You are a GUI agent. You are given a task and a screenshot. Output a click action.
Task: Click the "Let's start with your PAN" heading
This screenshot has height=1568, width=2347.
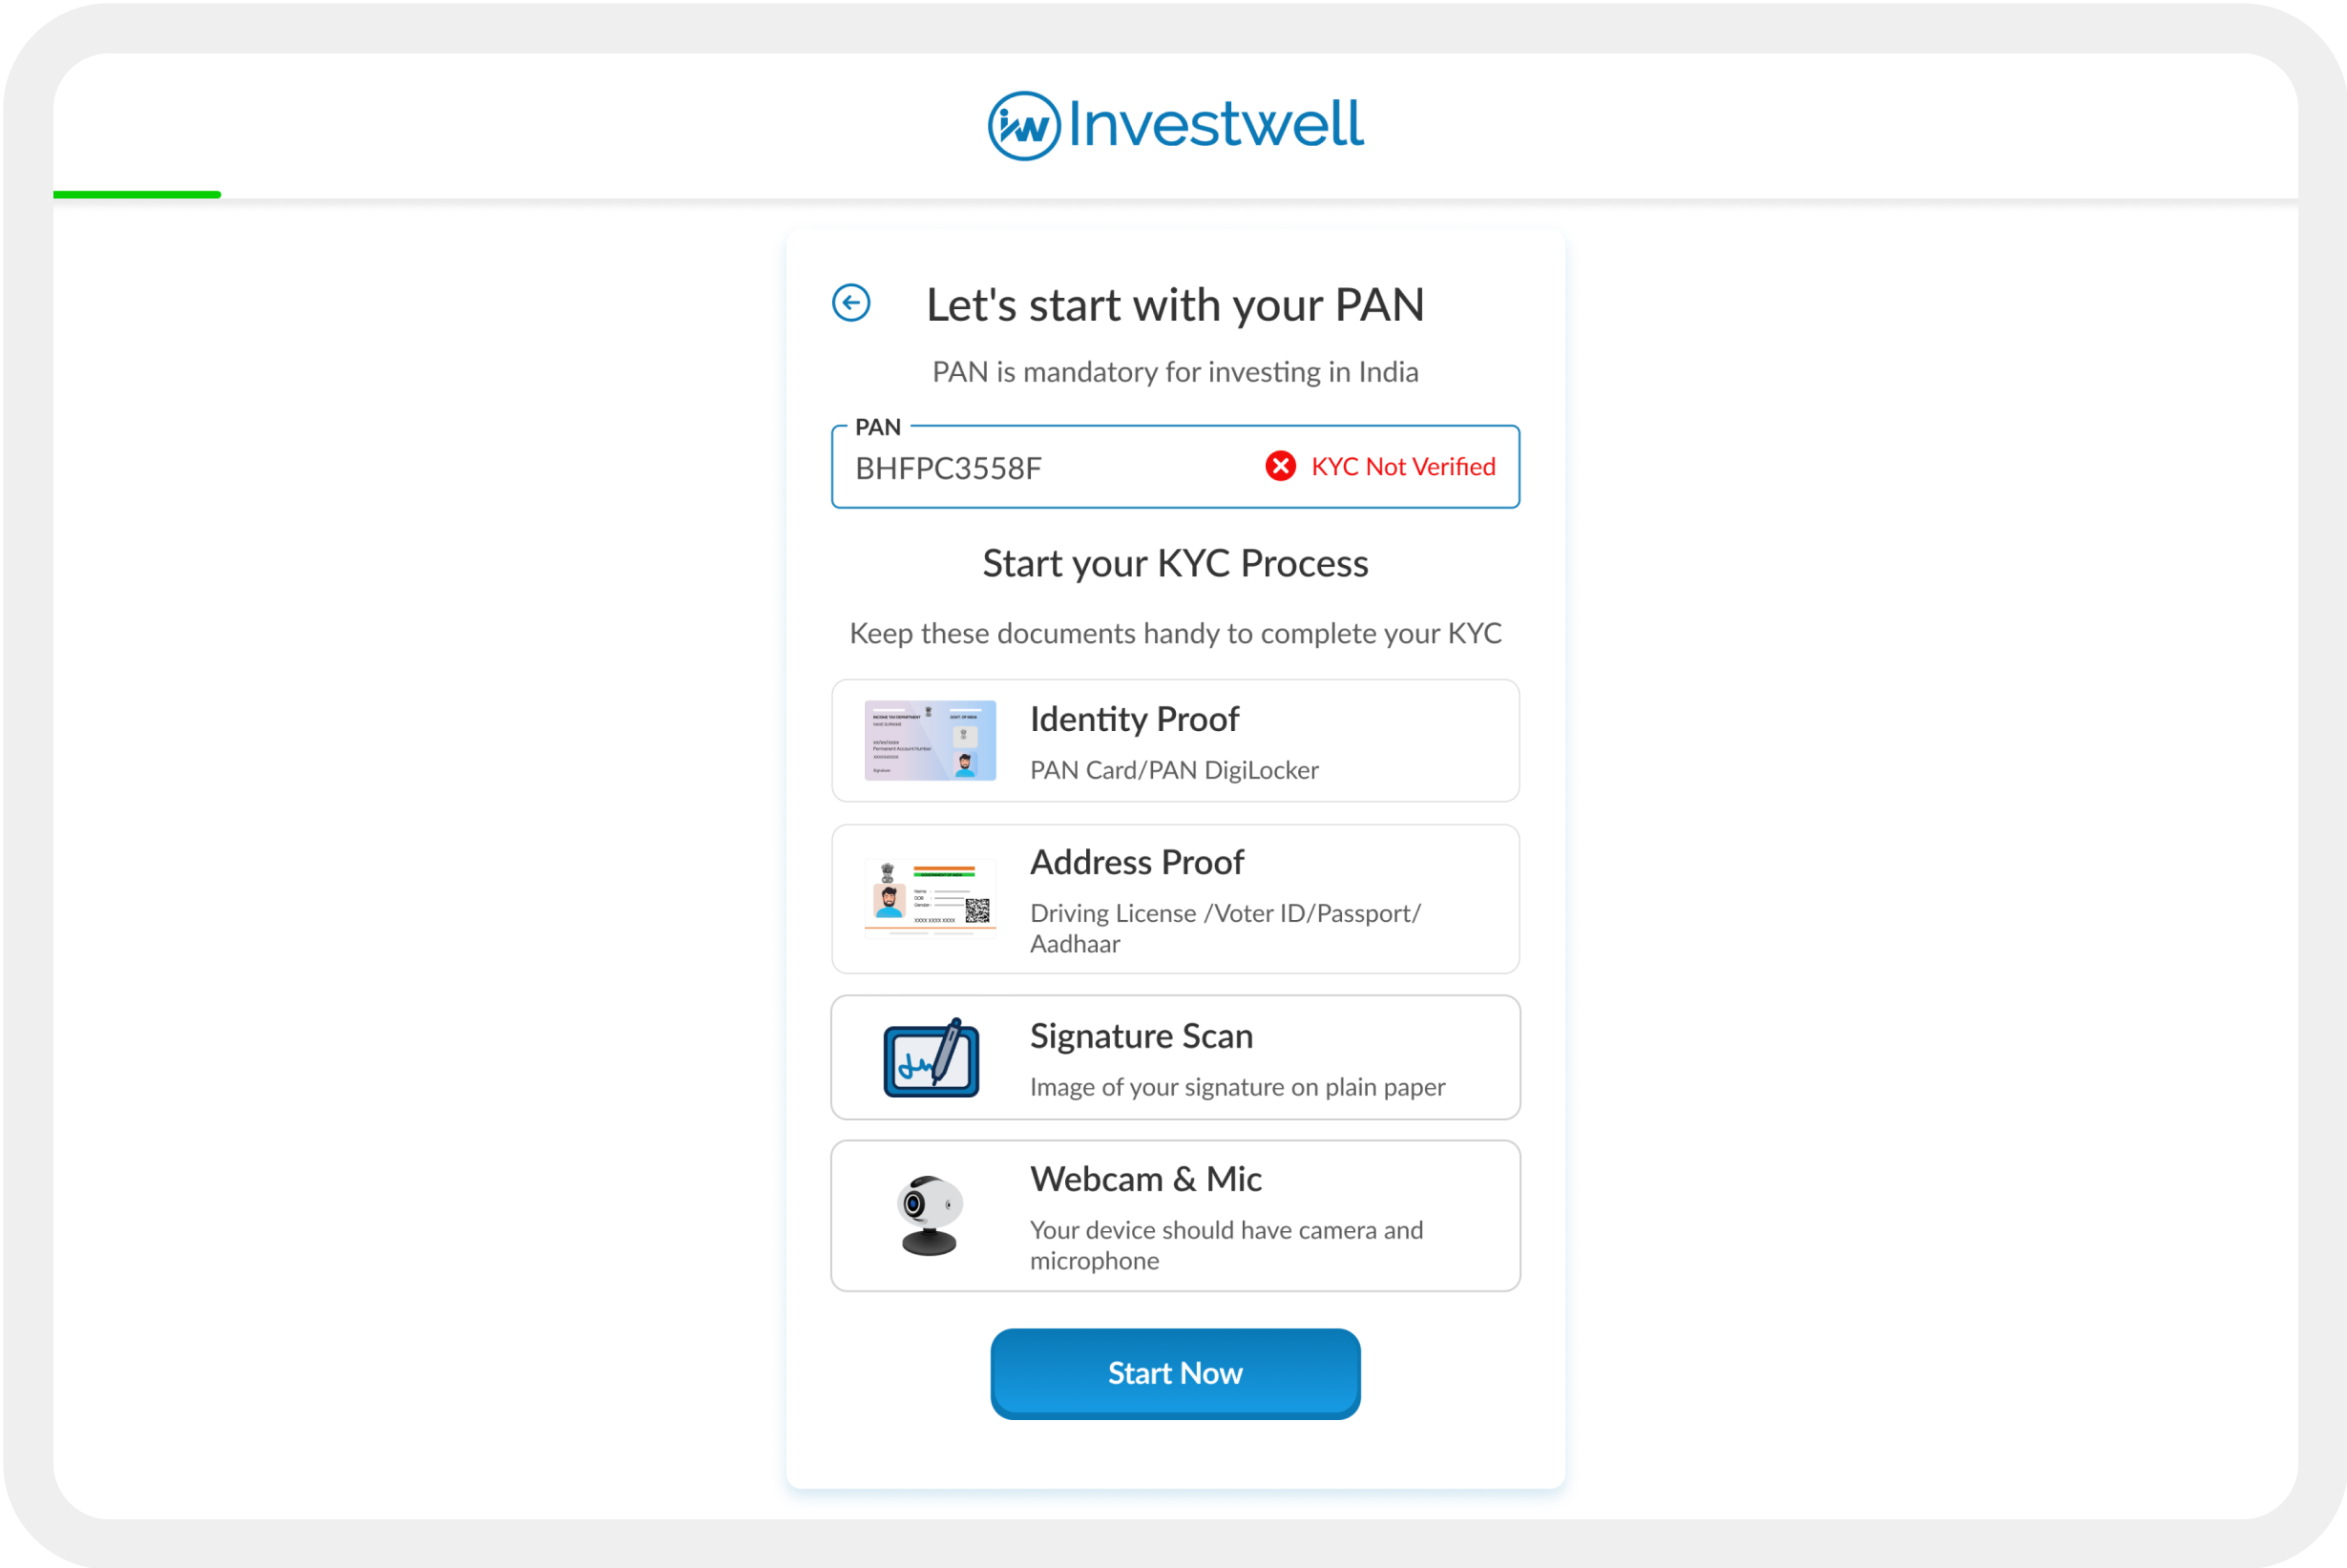tap(1175, 305)
